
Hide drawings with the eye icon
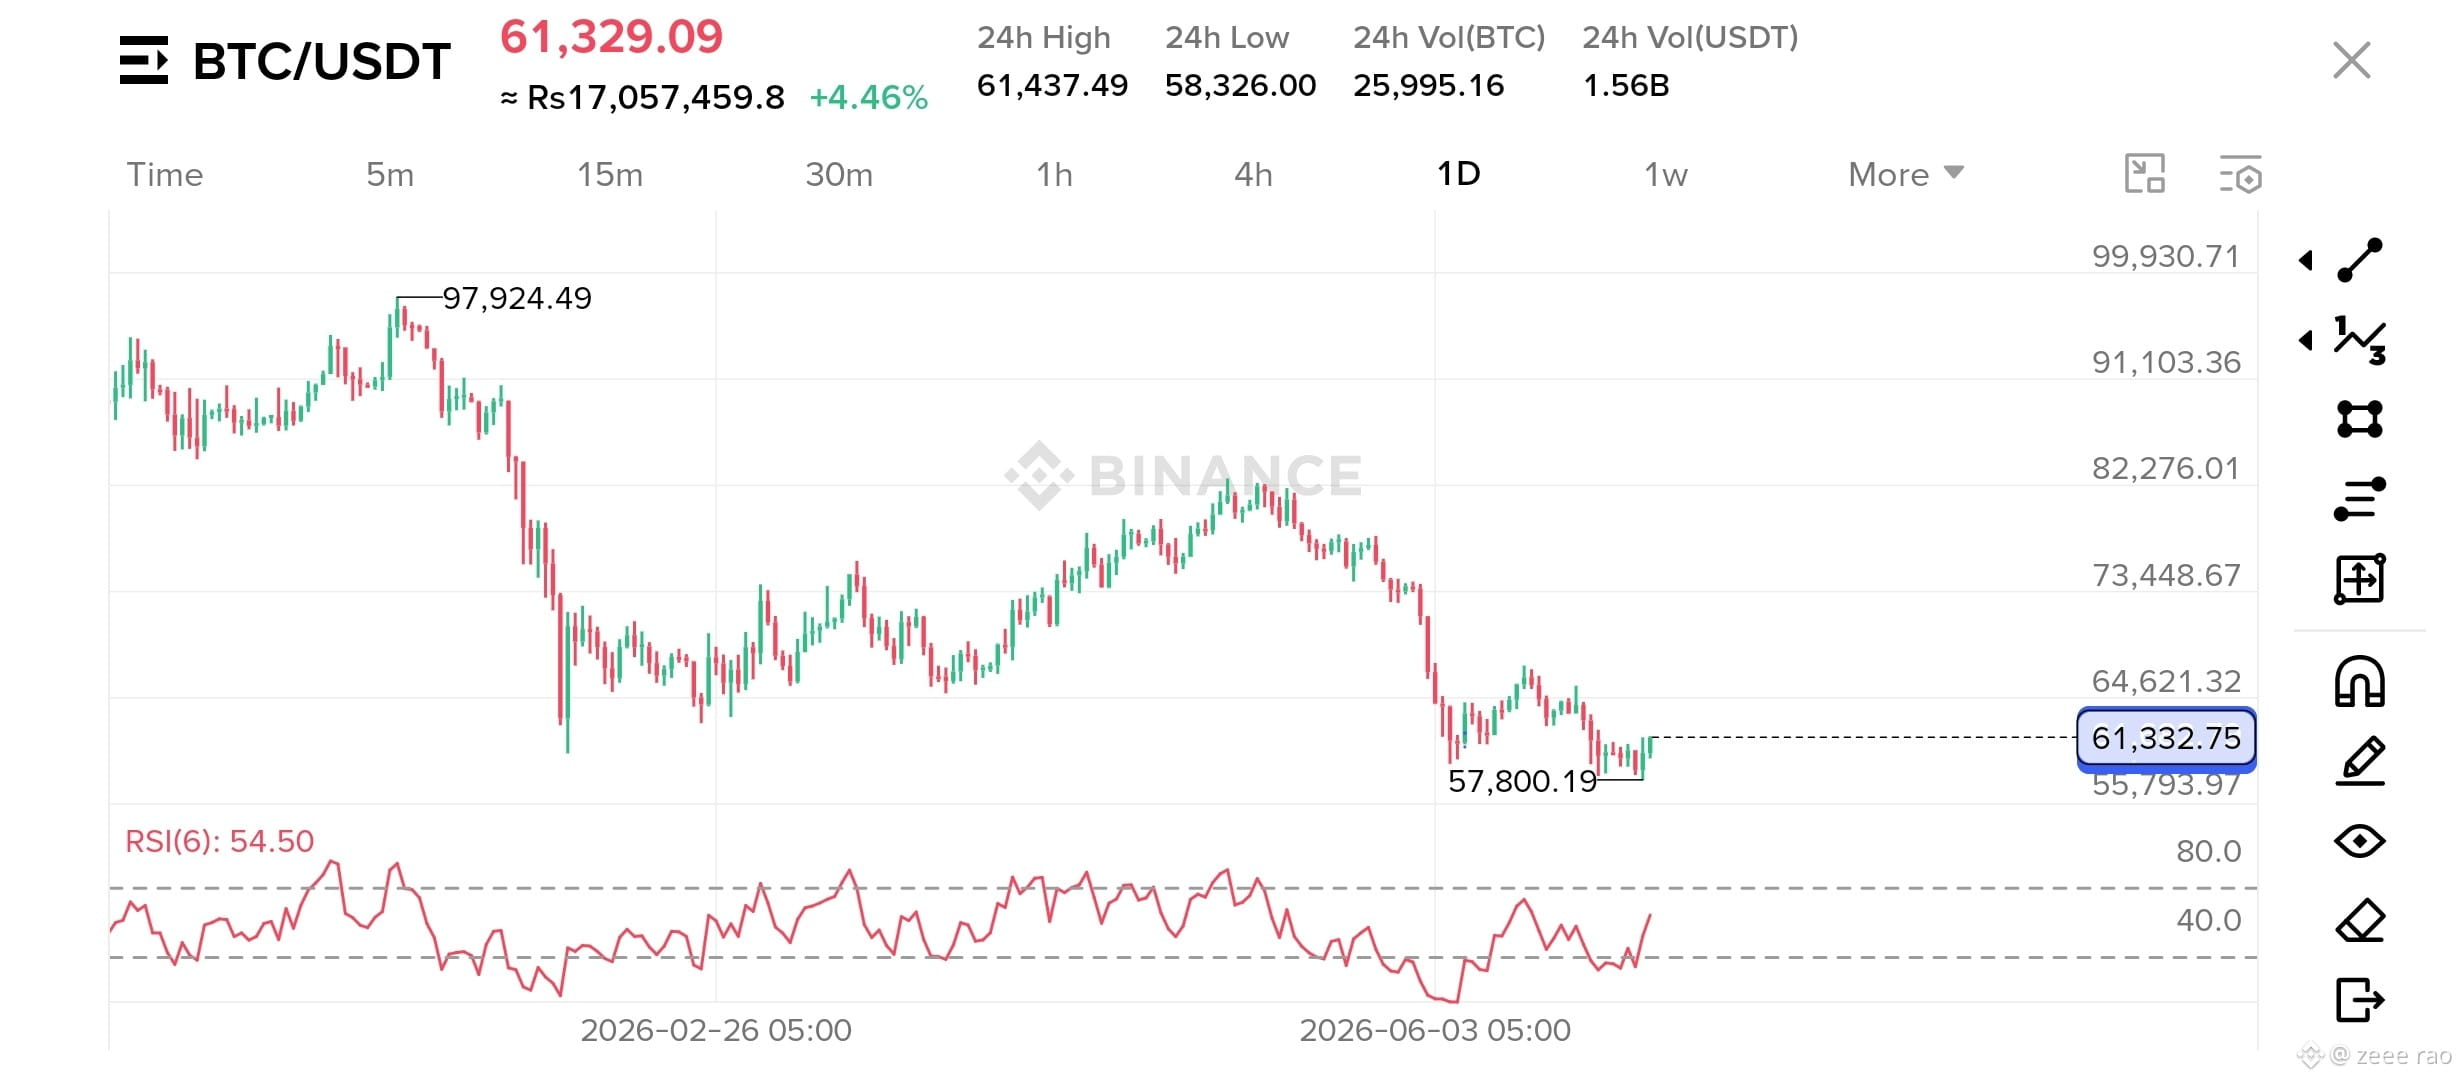click(2359, 841)
